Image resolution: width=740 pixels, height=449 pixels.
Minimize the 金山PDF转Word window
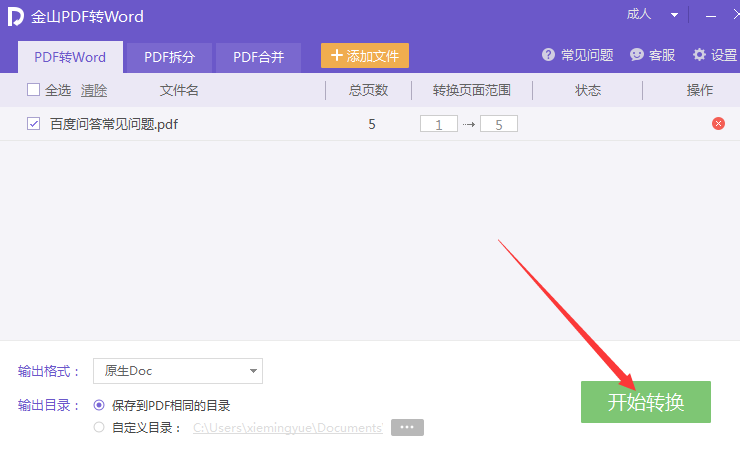pyautogui.click(x=711, y=16)
